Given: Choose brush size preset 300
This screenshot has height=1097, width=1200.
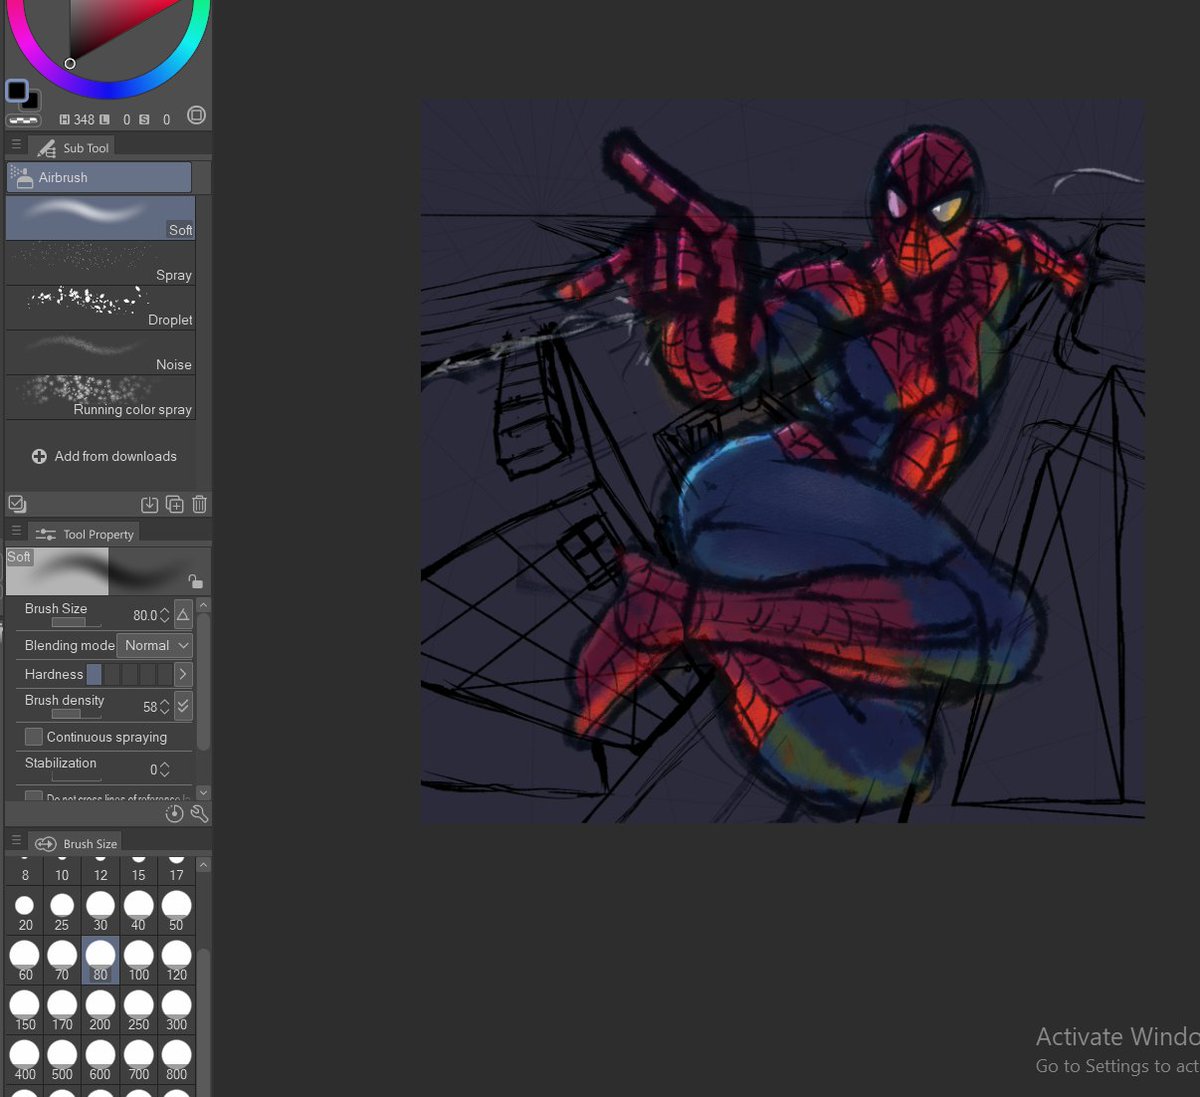Looking at the screenshot, I should coord(176,1011).
